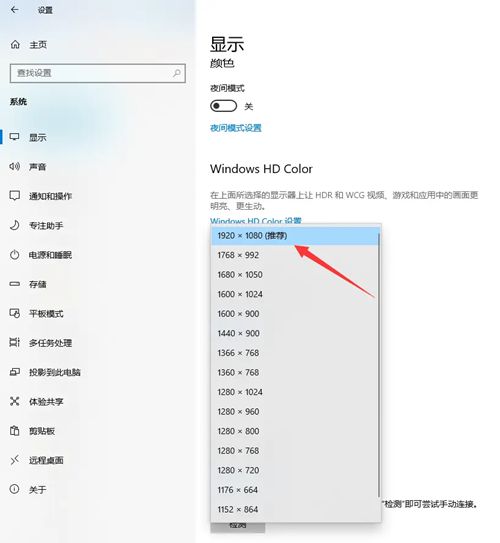Click the search magnifier icon

177,73
